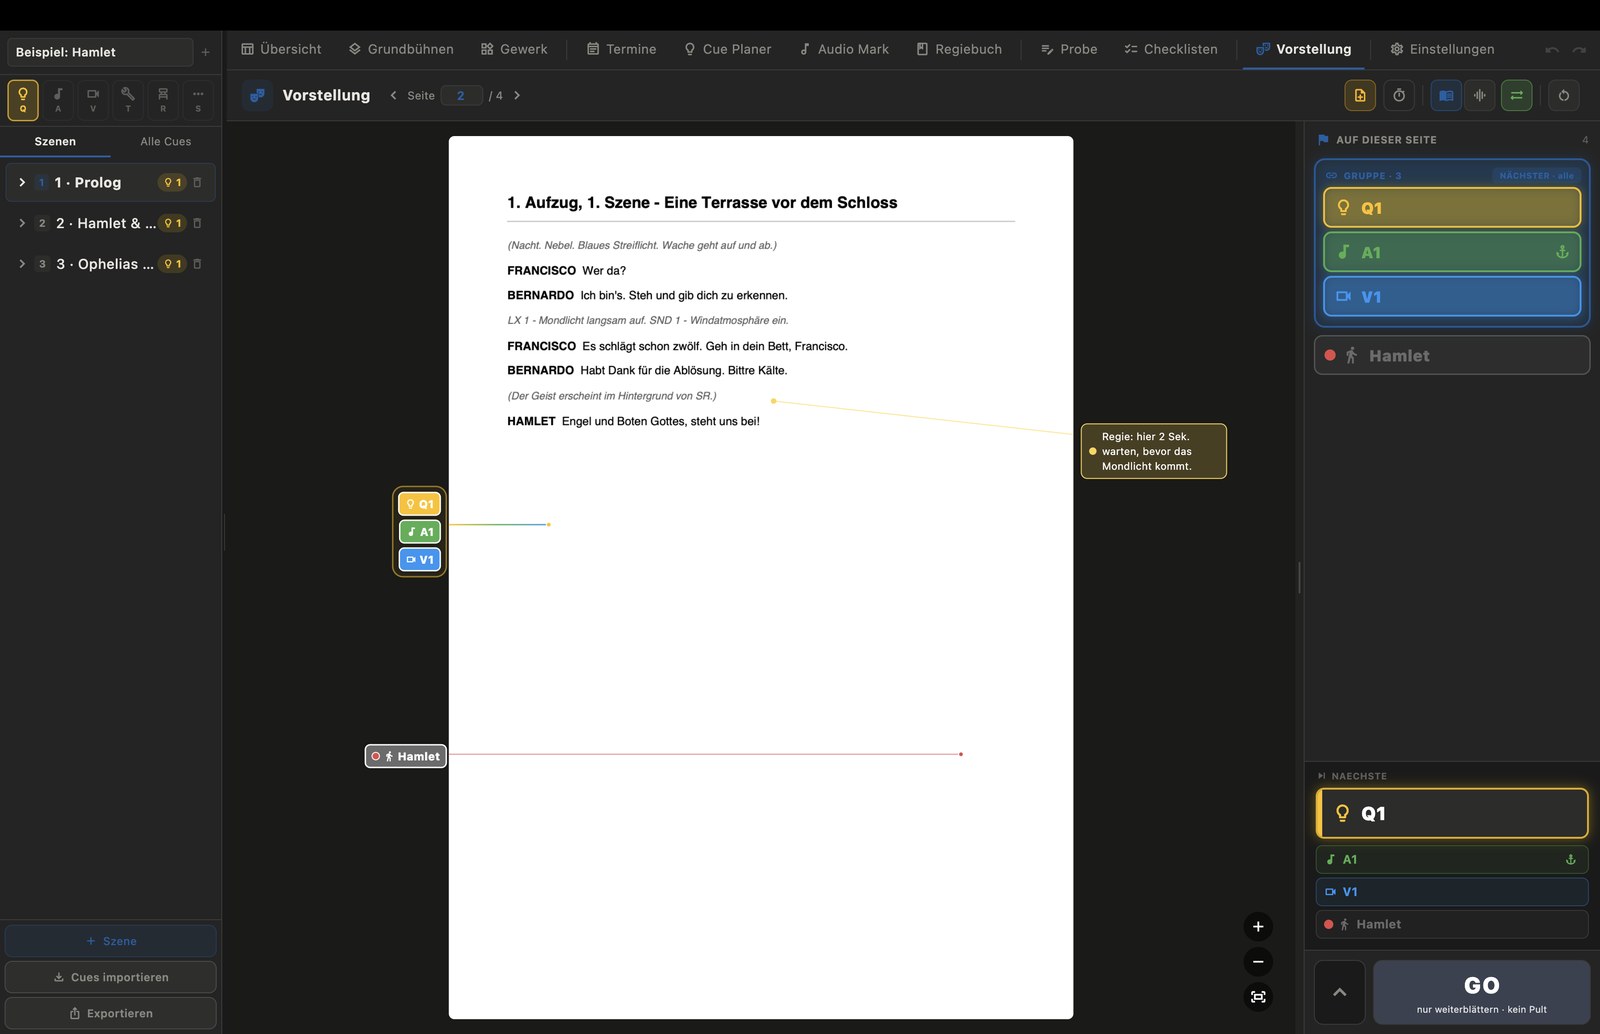The image size is (1600, 1034).
Task: Click the Exportieren button
Action: coord(110,1013)
